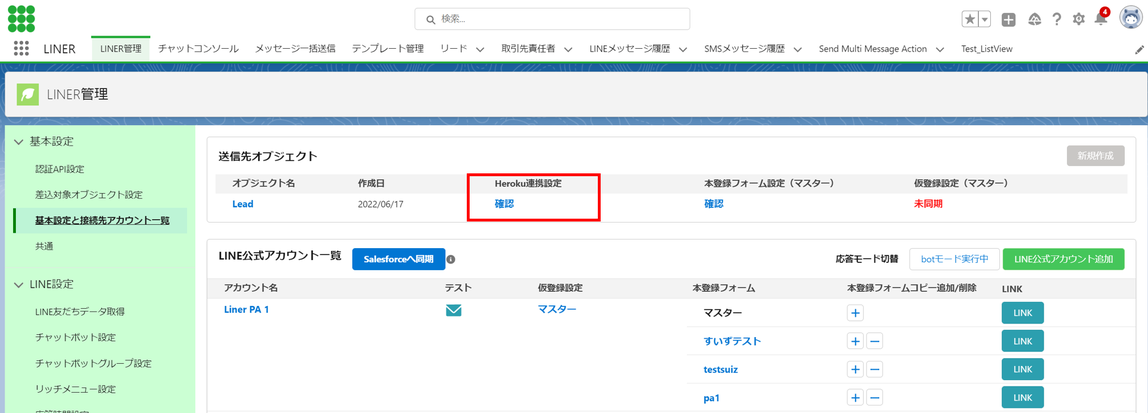
Task: Open the SMSメッセージ履歴 tab
Action: point(744,49)
